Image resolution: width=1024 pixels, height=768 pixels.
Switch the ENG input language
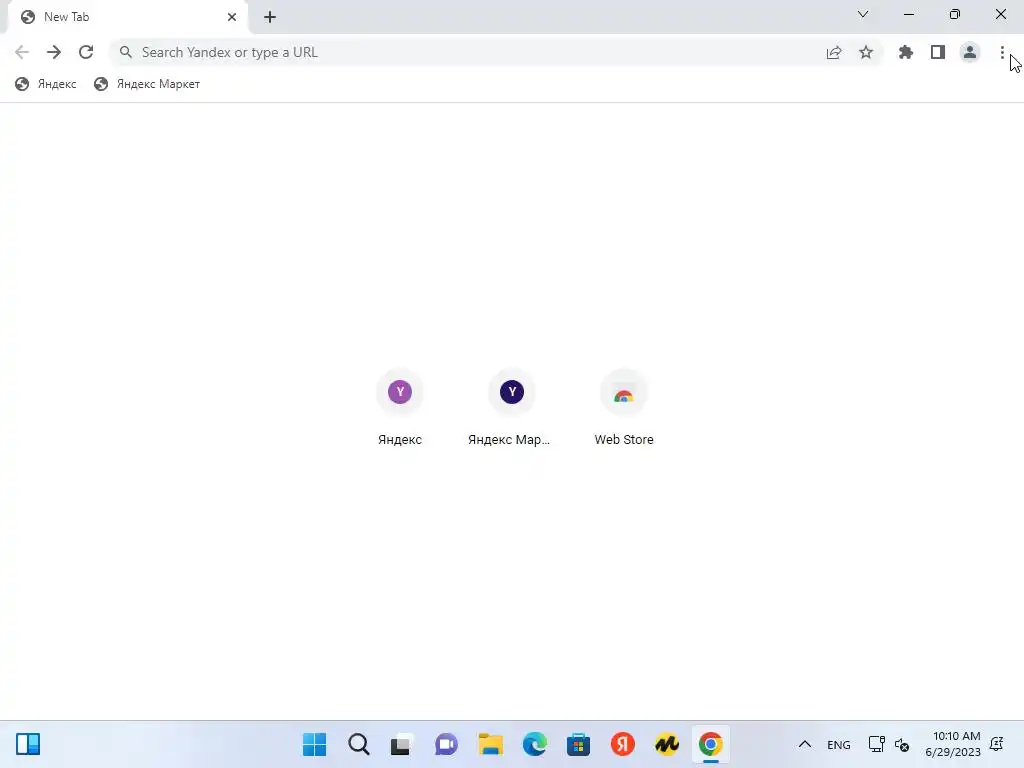point(839,744)
